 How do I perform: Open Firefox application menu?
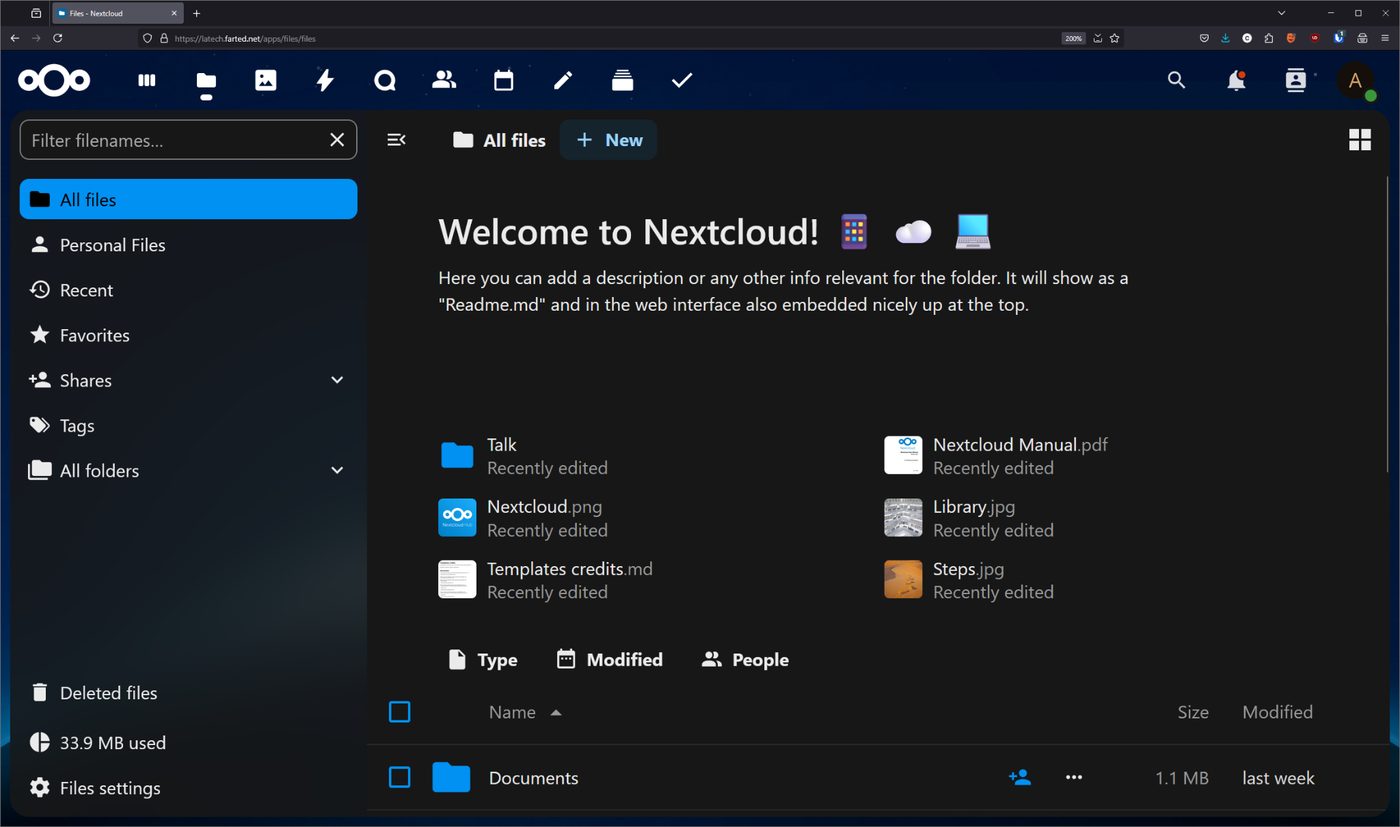1385,38
